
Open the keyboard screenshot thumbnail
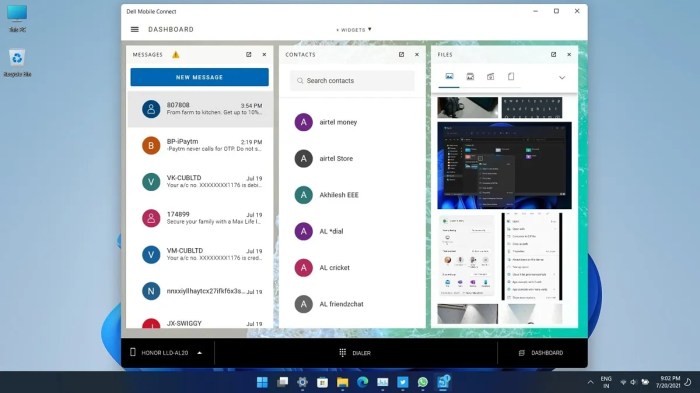(x=532, y=108)
